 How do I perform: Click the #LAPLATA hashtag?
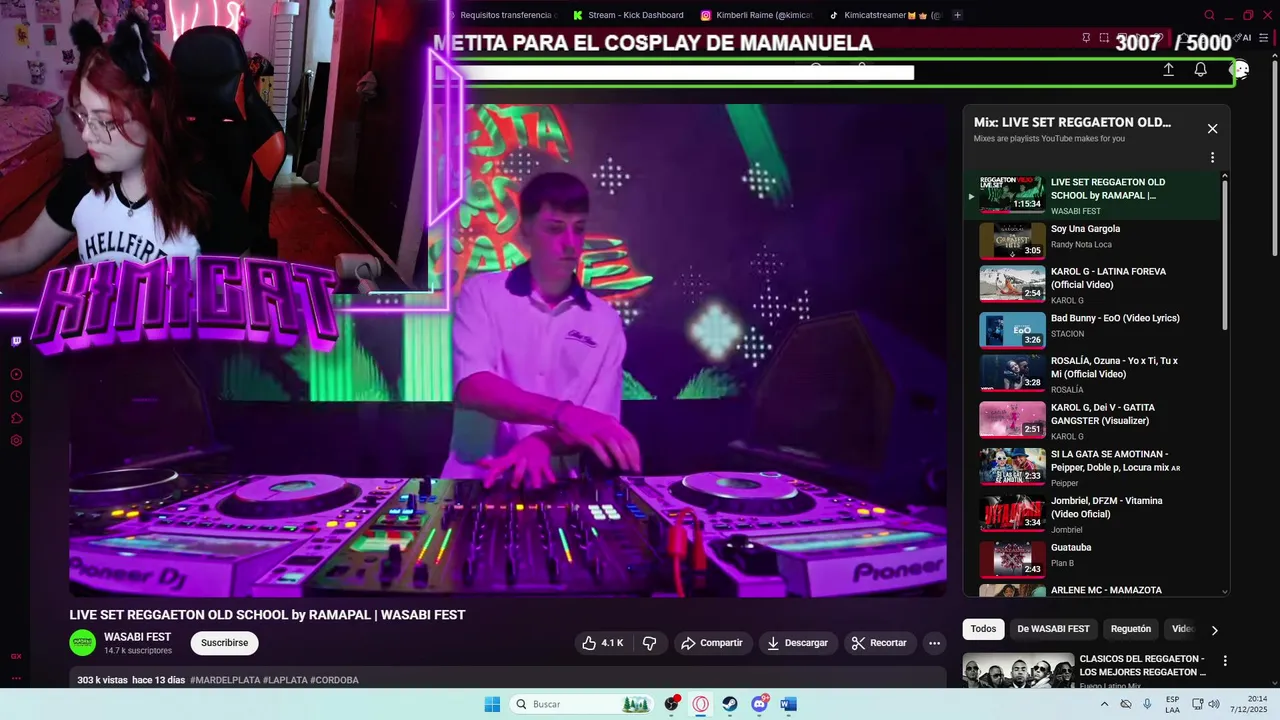click(x=285, y=680)
